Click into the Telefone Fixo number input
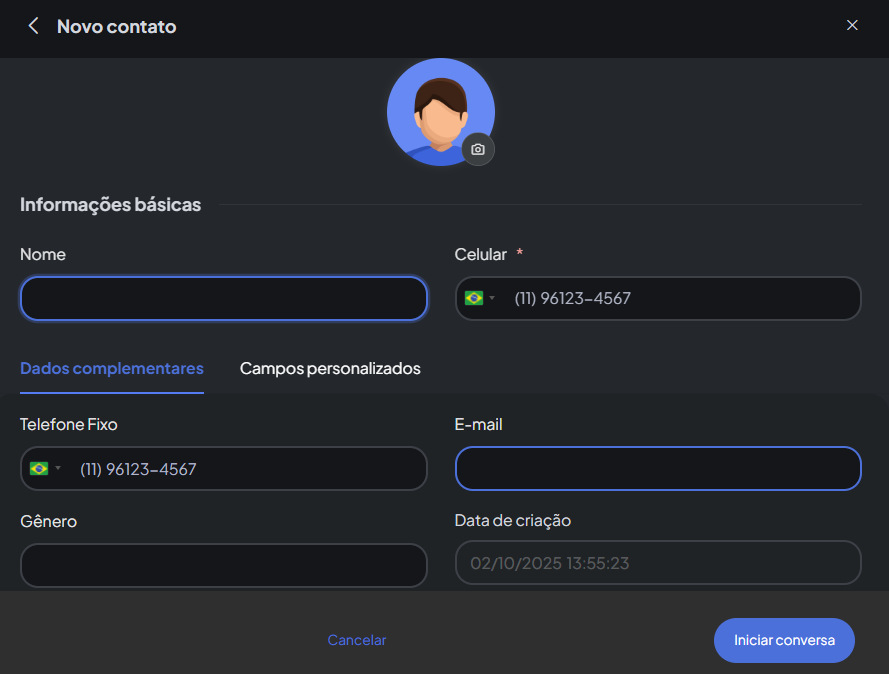 click(245, 468)
